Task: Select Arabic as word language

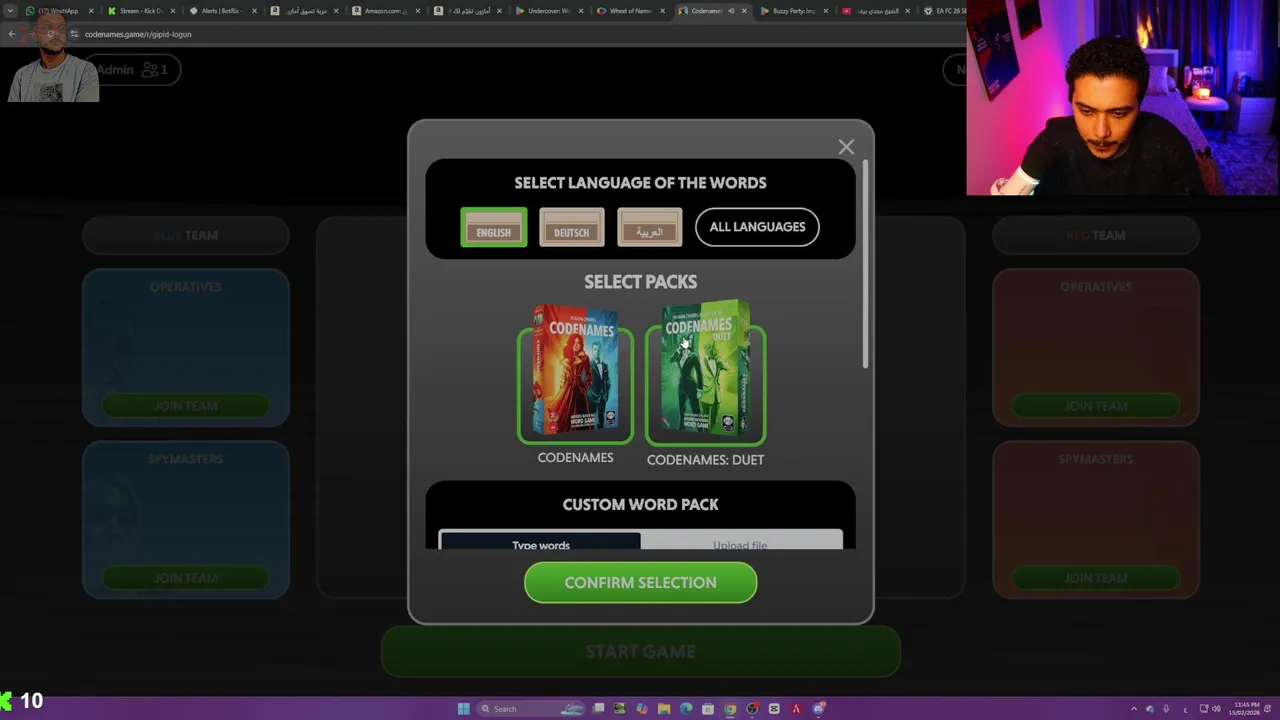Action: [x=649, y=227]
